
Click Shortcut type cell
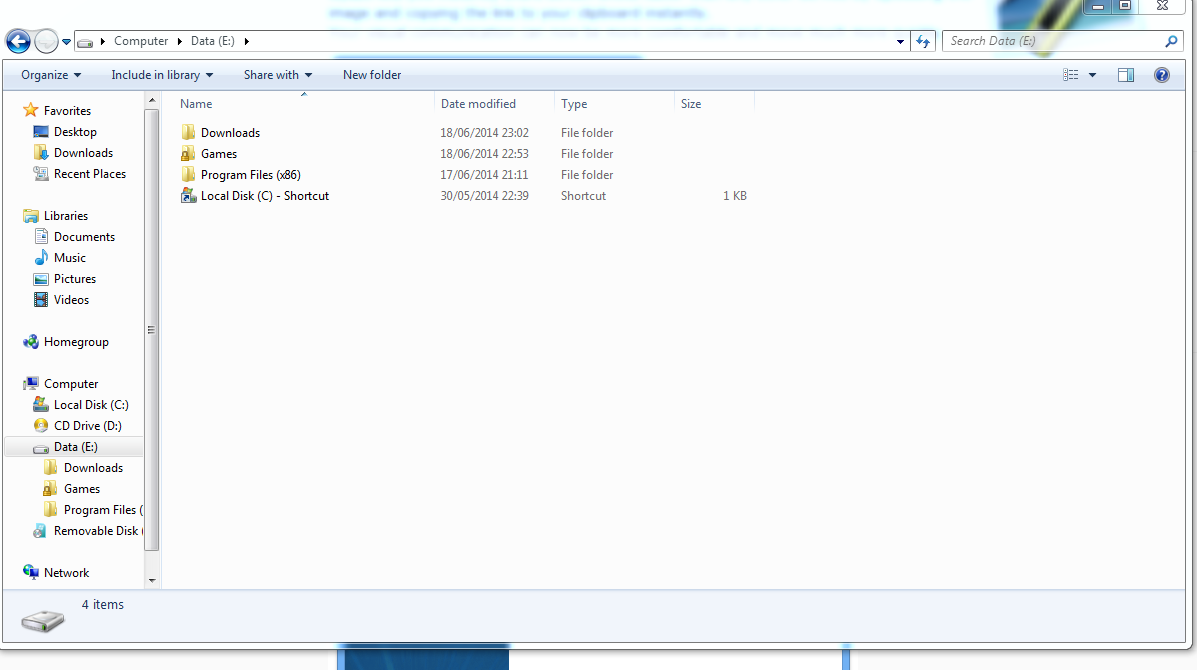click(x=583, y=196)
